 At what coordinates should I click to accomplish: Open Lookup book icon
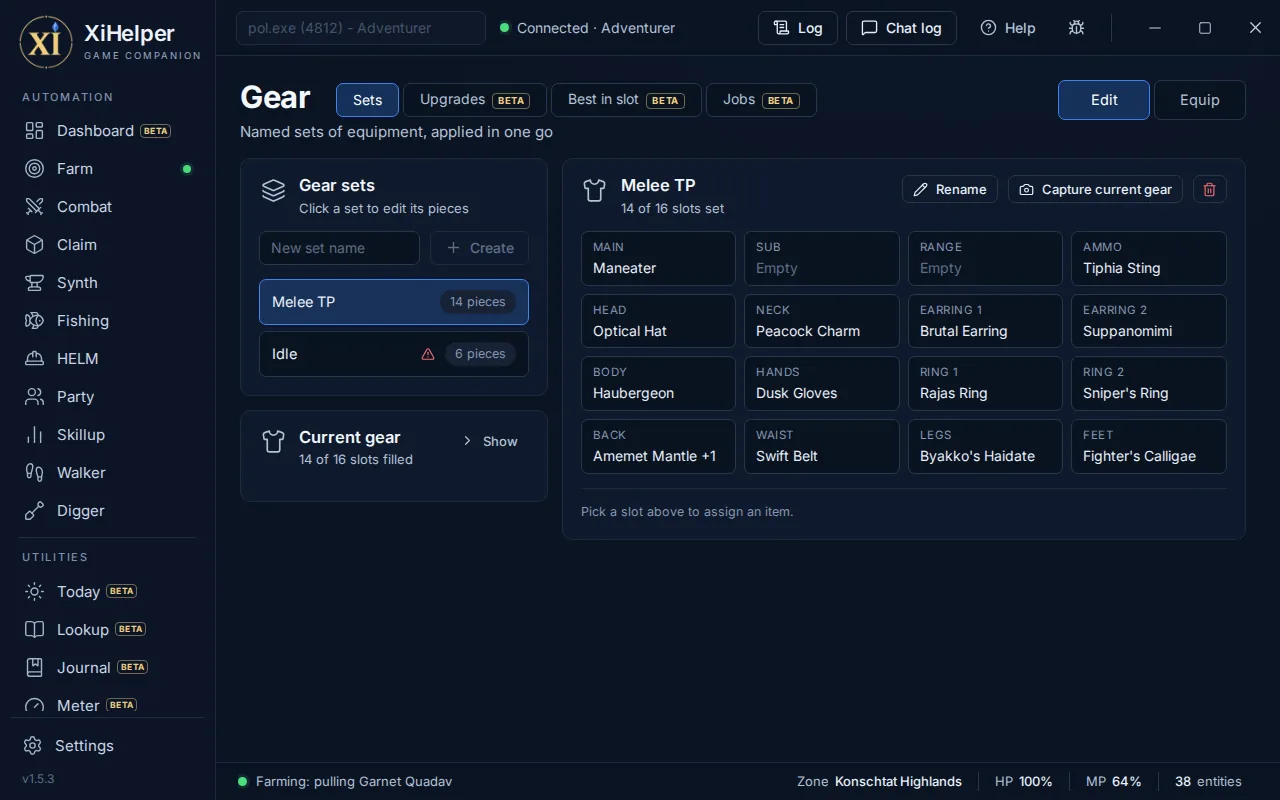pyautogui.click(x=35, y=630)
